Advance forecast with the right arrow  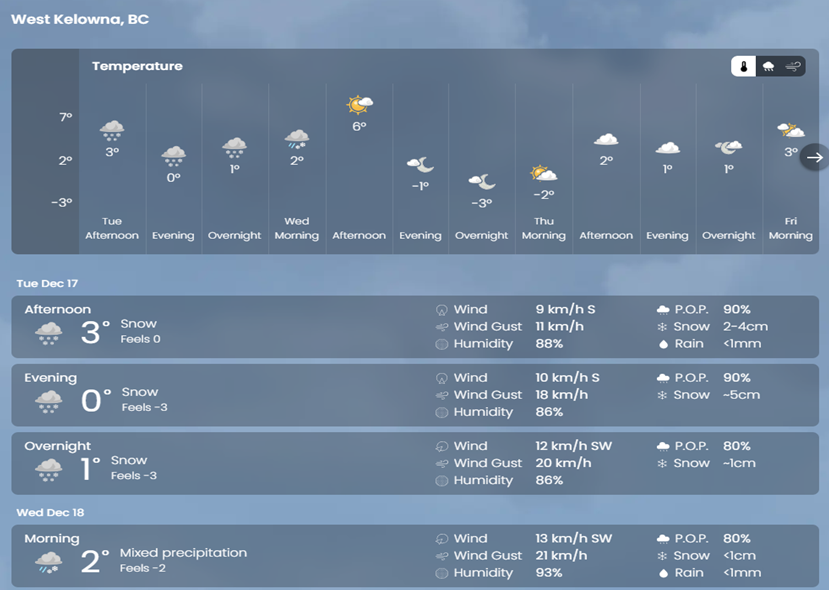click(x=814, y=157)
